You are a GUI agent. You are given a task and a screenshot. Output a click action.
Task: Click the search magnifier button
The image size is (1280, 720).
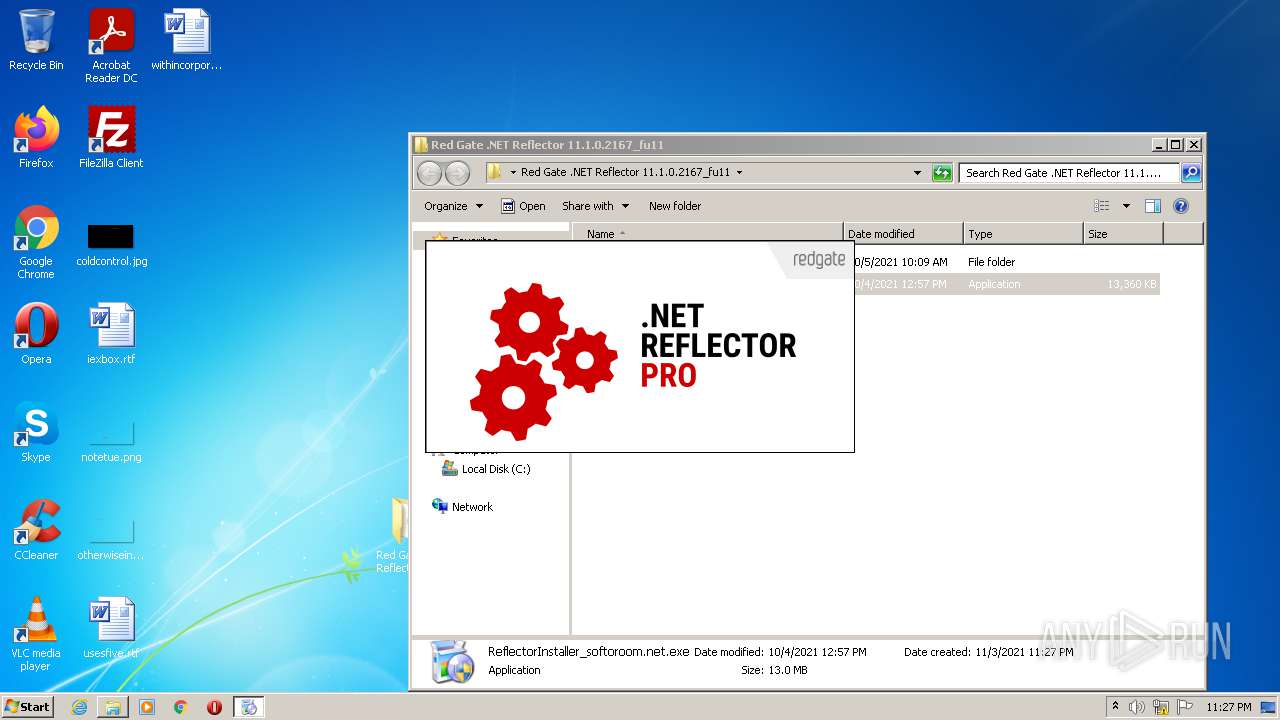1190,173
